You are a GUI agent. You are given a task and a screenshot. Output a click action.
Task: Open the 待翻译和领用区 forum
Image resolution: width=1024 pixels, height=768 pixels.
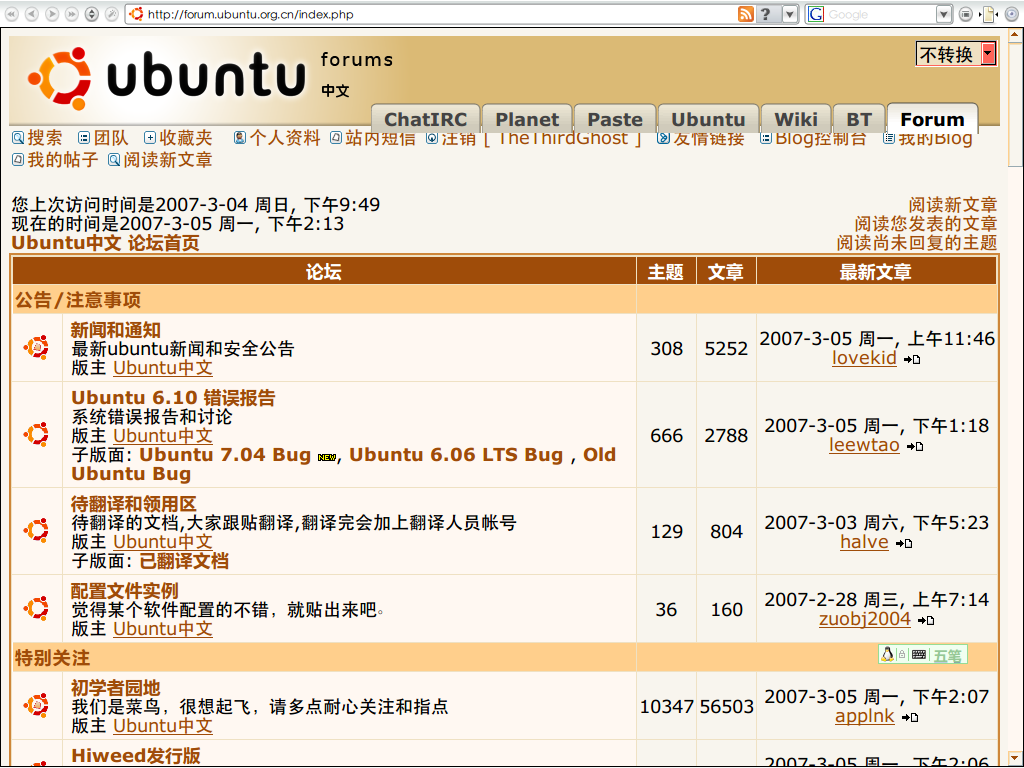click(133, 504)
